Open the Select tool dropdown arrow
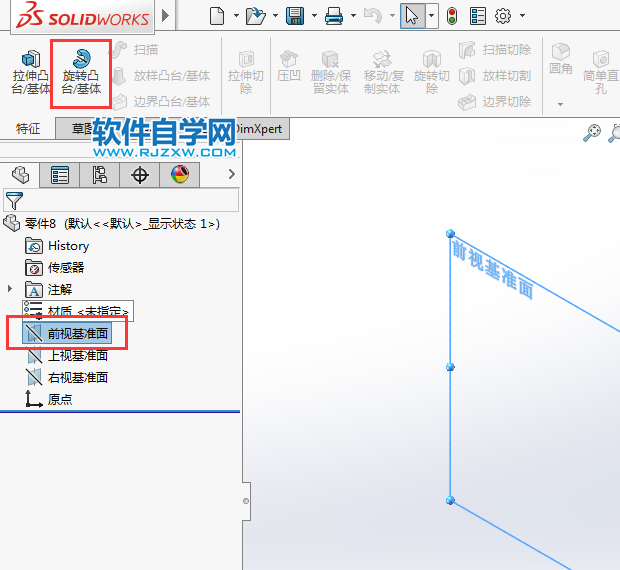Image resolution: width=620 pixels, height=570 pixels. click(432, 16)
